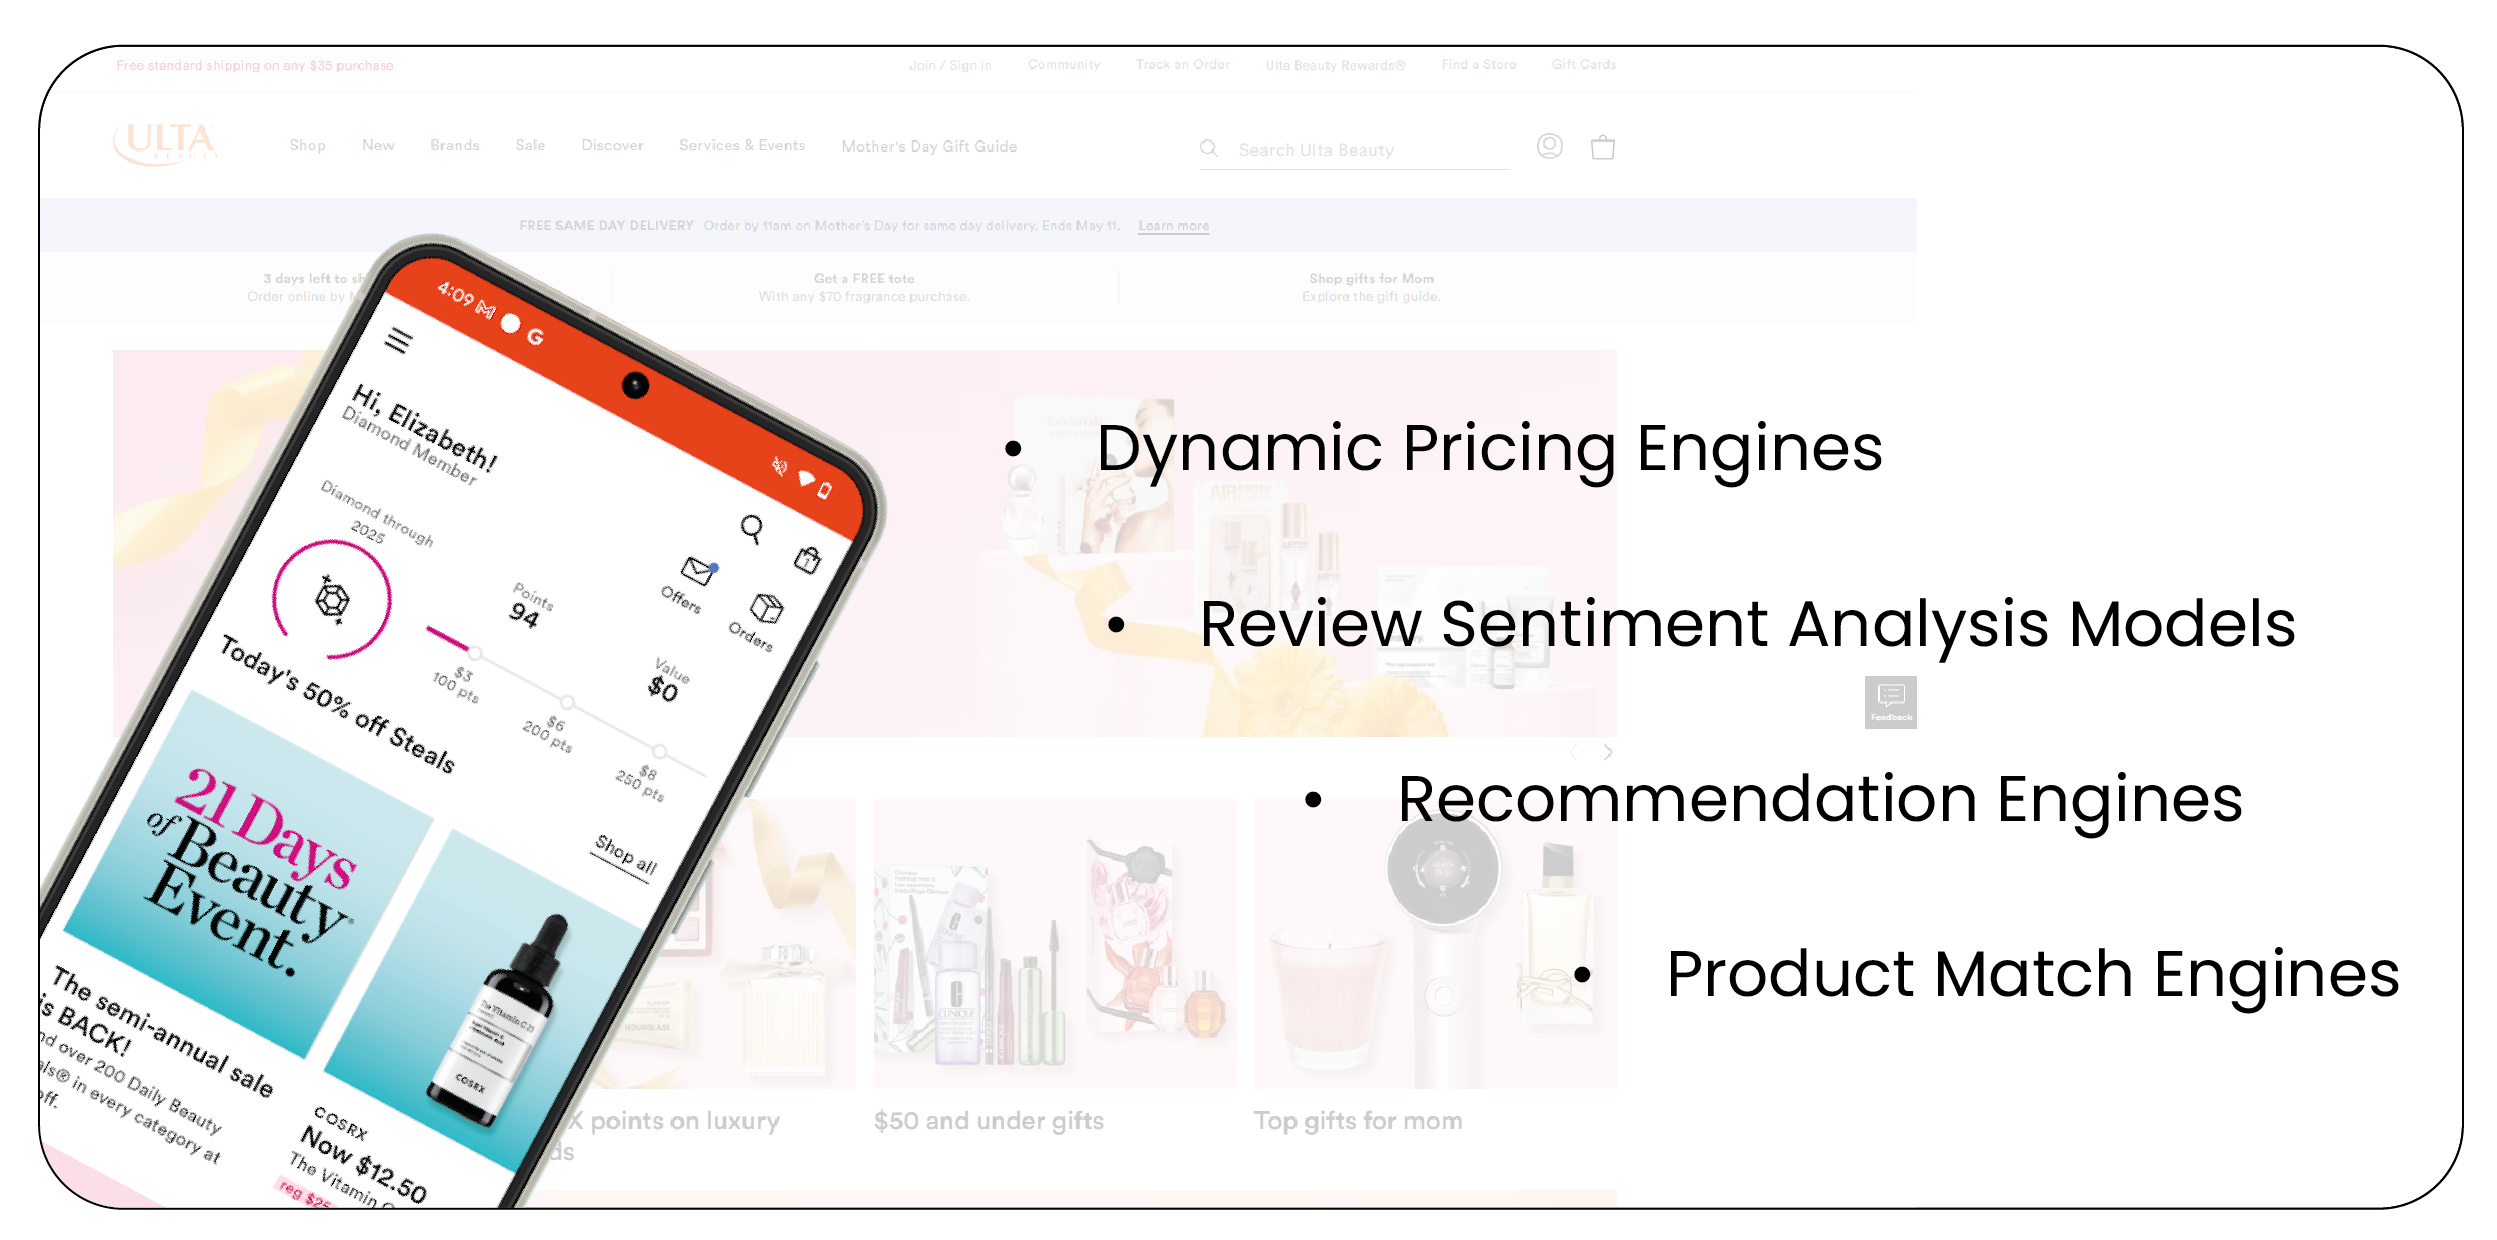2497x1240 pixels.
Task: Tap the search icon in the phone app
Action: coord(752,528)
